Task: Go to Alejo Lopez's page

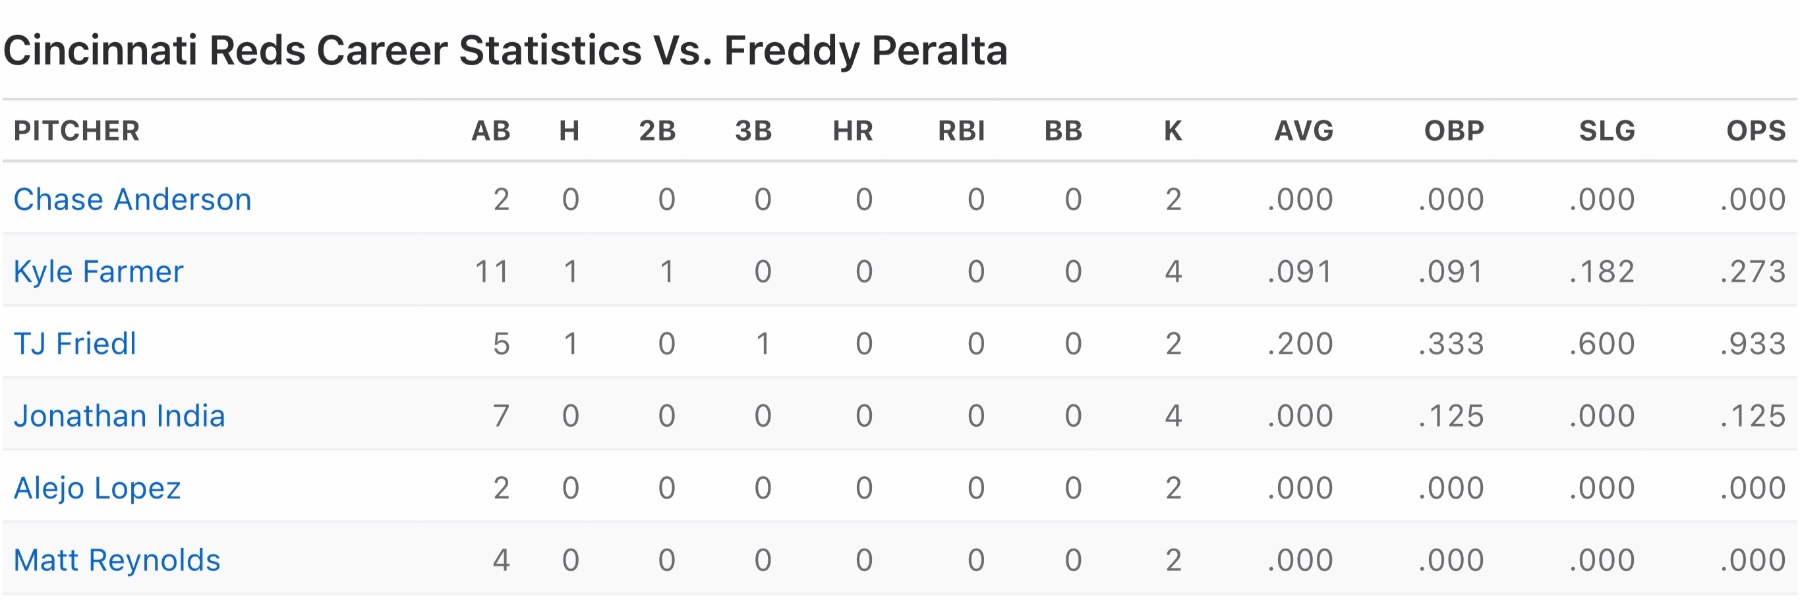Action: point(97,488)
